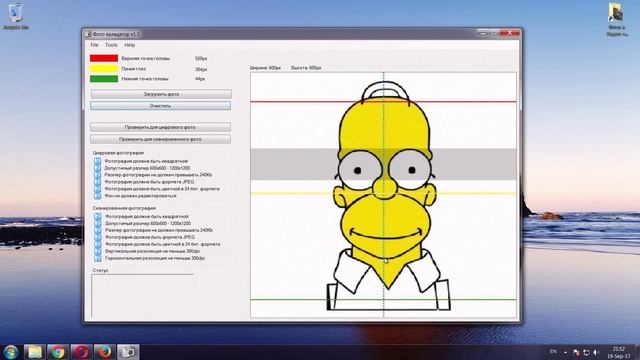Click the 'Загрузить фото' button
This screenshot has width=640, height=360.
161,94
